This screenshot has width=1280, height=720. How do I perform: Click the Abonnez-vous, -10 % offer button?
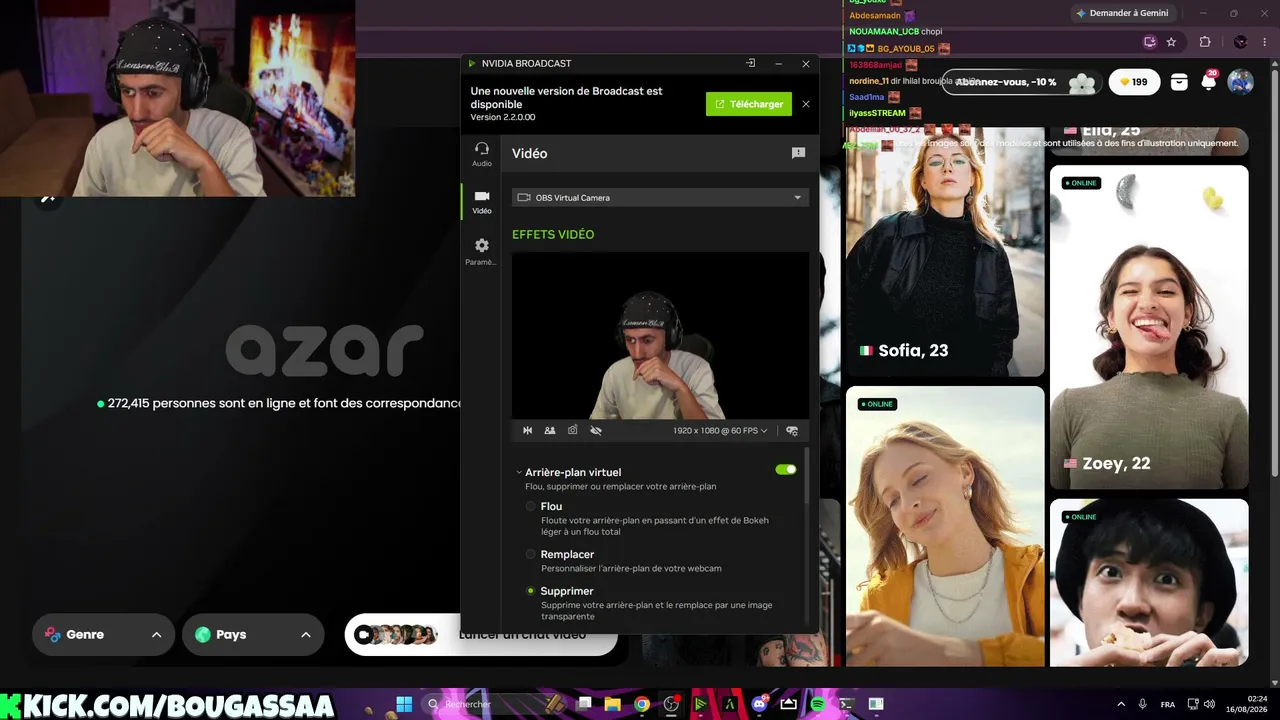[x=1020, y=82]
